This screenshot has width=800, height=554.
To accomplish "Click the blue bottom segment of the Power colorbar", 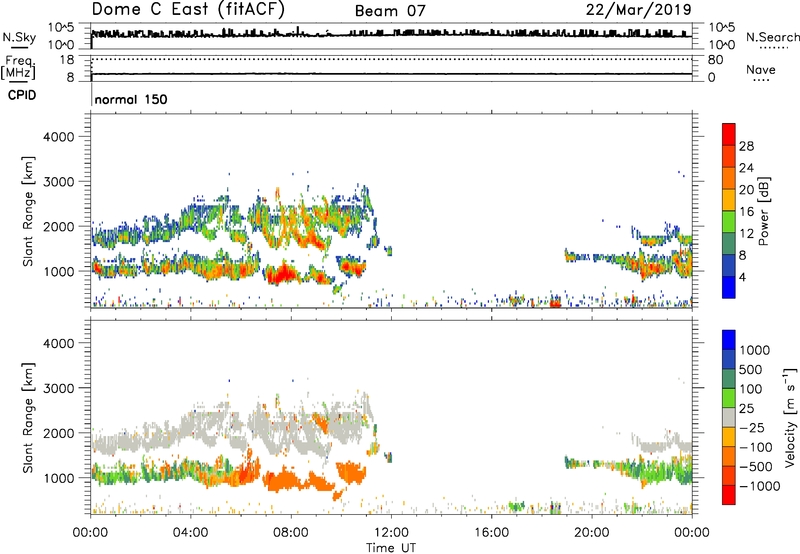I will point(729,287).
